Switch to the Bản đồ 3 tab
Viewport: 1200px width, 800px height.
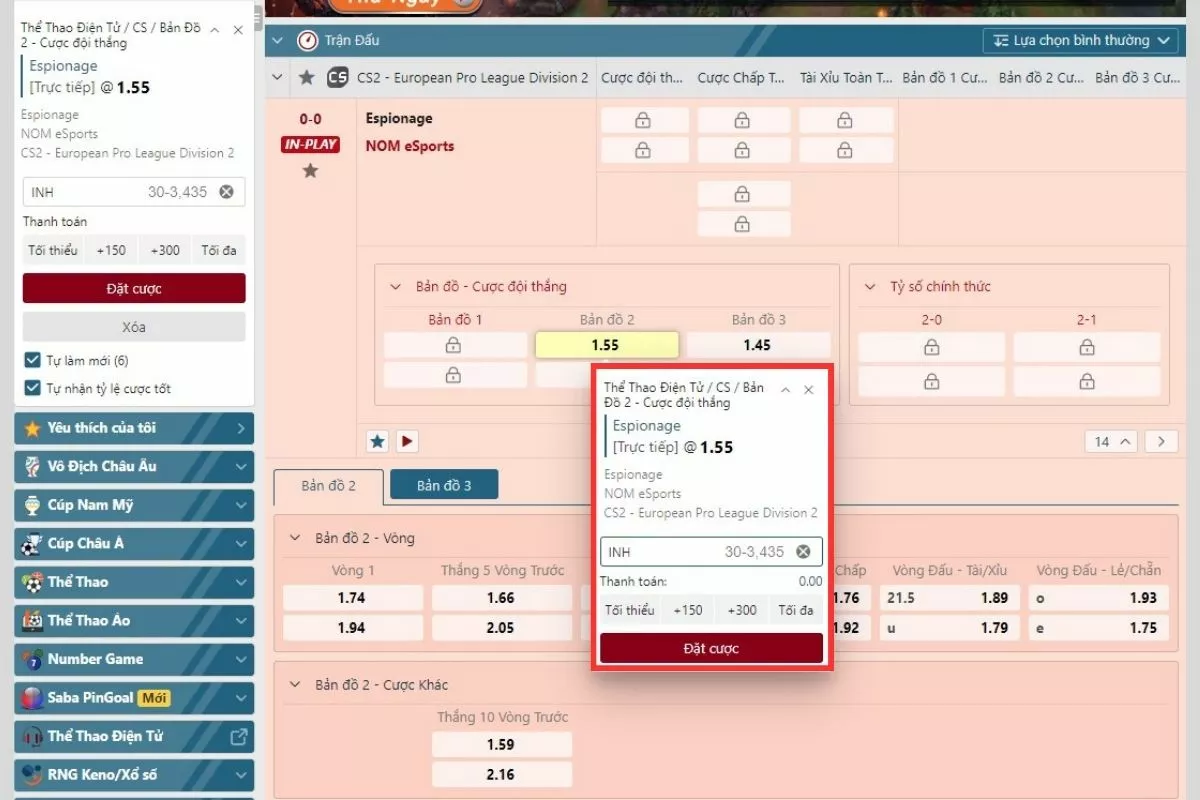444,485
